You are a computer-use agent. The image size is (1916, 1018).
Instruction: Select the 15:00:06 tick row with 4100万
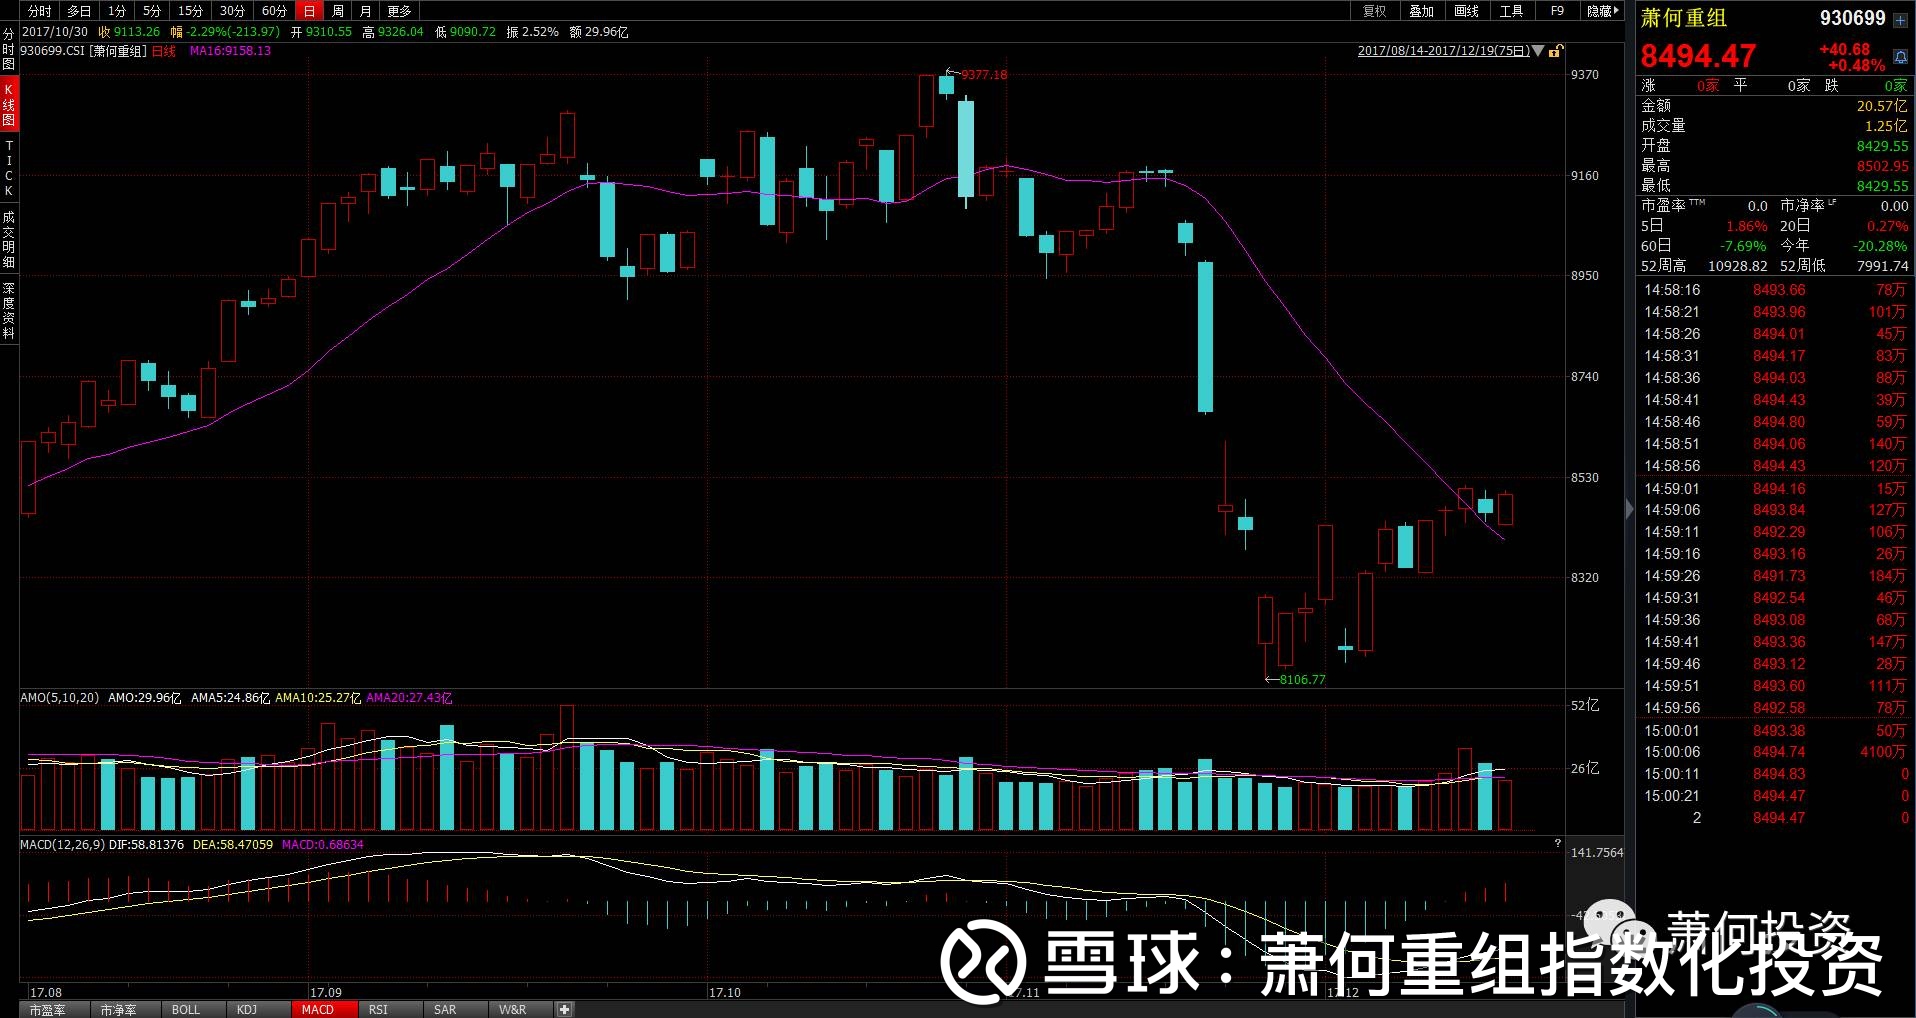click(x=1775, y=752)
